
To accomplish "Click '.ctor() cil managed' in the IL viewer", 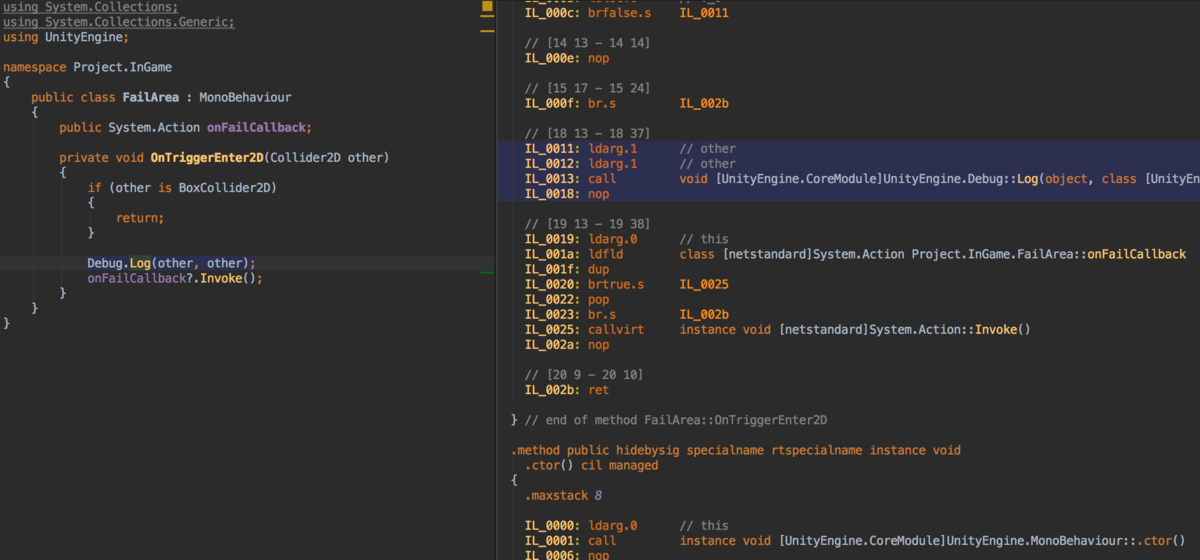I will [x=592, y=465].
